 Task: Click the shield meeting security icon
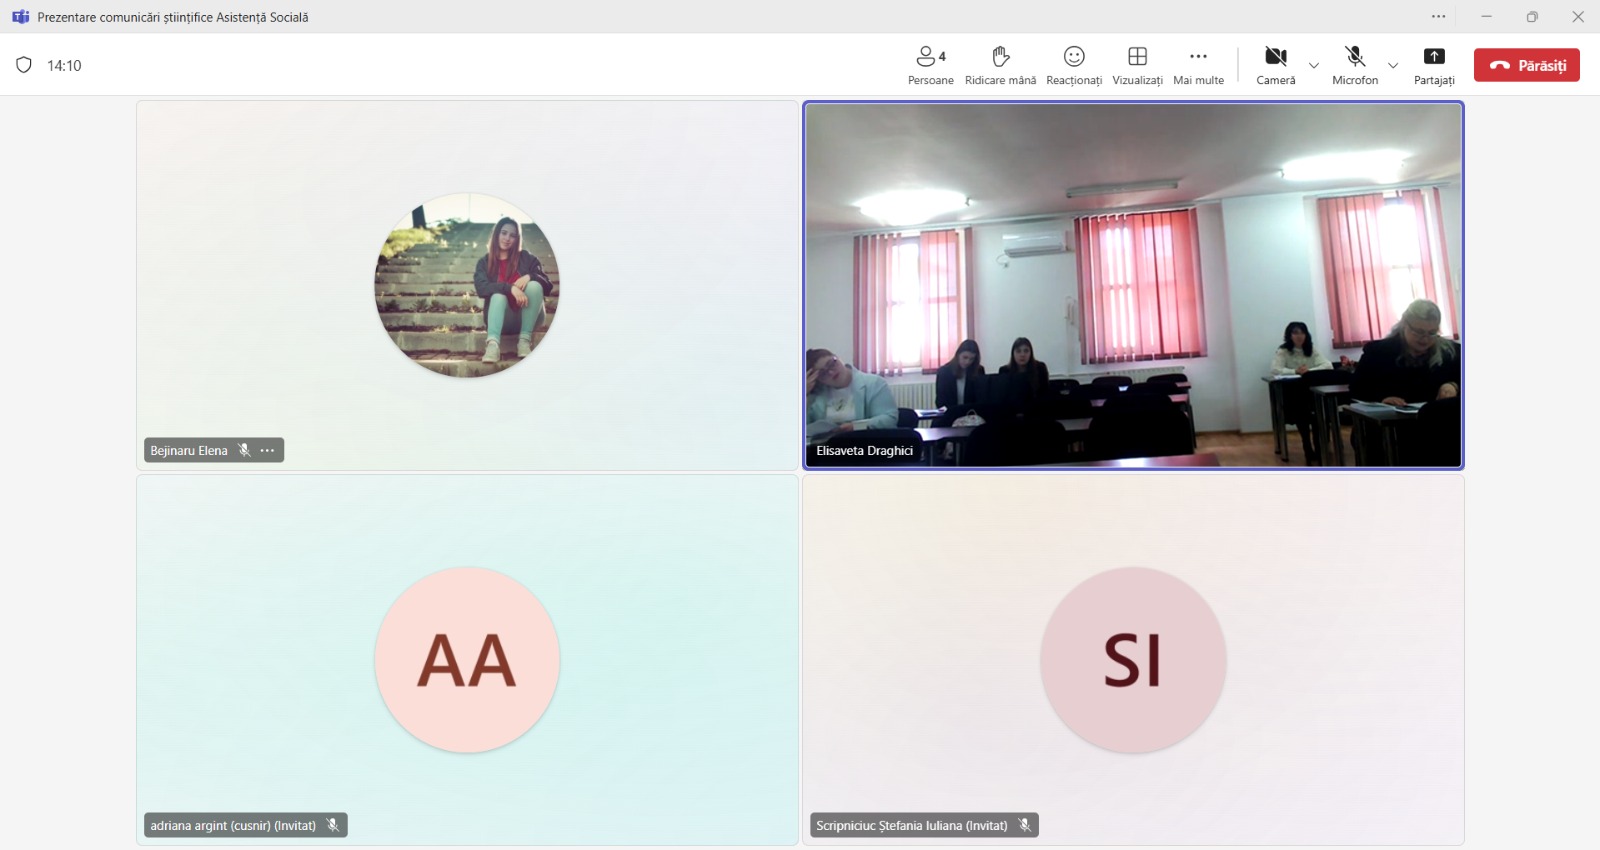[x=24, y=65]
